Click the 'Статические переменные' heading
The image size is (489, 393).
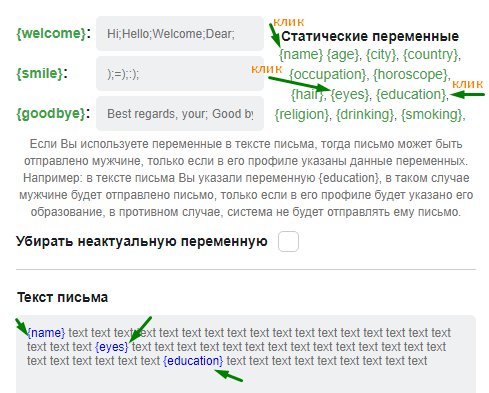click(370, 36)
